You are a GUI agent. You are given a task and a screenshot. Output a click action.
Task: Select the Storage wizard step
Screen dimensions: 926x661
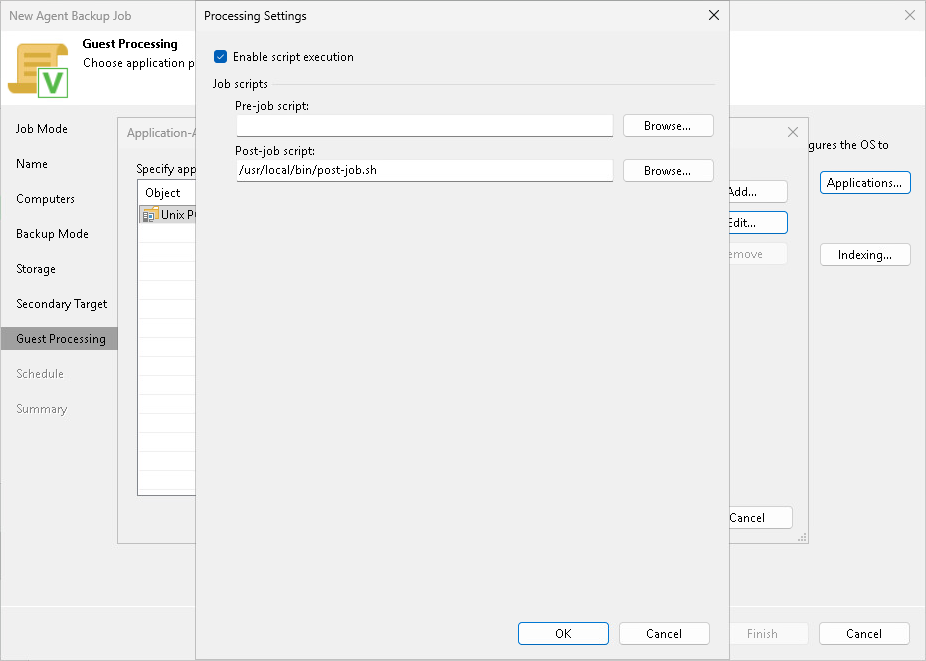(35, 269)
